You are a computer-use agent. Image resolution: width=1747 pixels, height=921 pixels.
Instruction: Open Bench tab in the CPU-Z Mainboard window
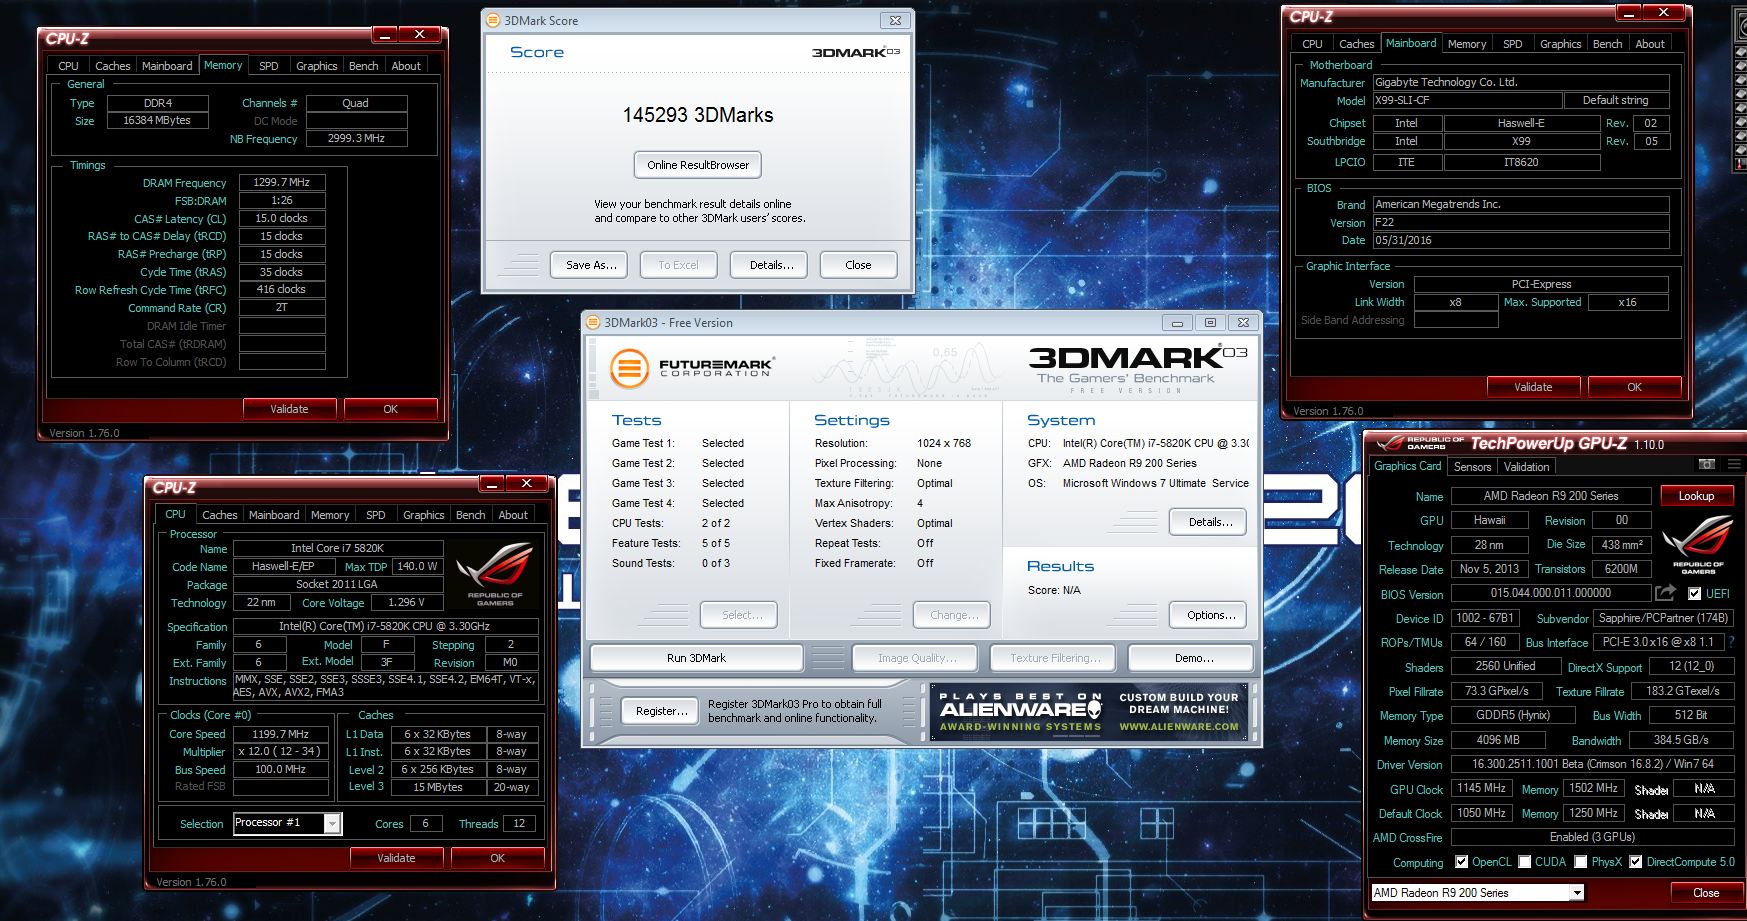click(x=1607, y=44)
